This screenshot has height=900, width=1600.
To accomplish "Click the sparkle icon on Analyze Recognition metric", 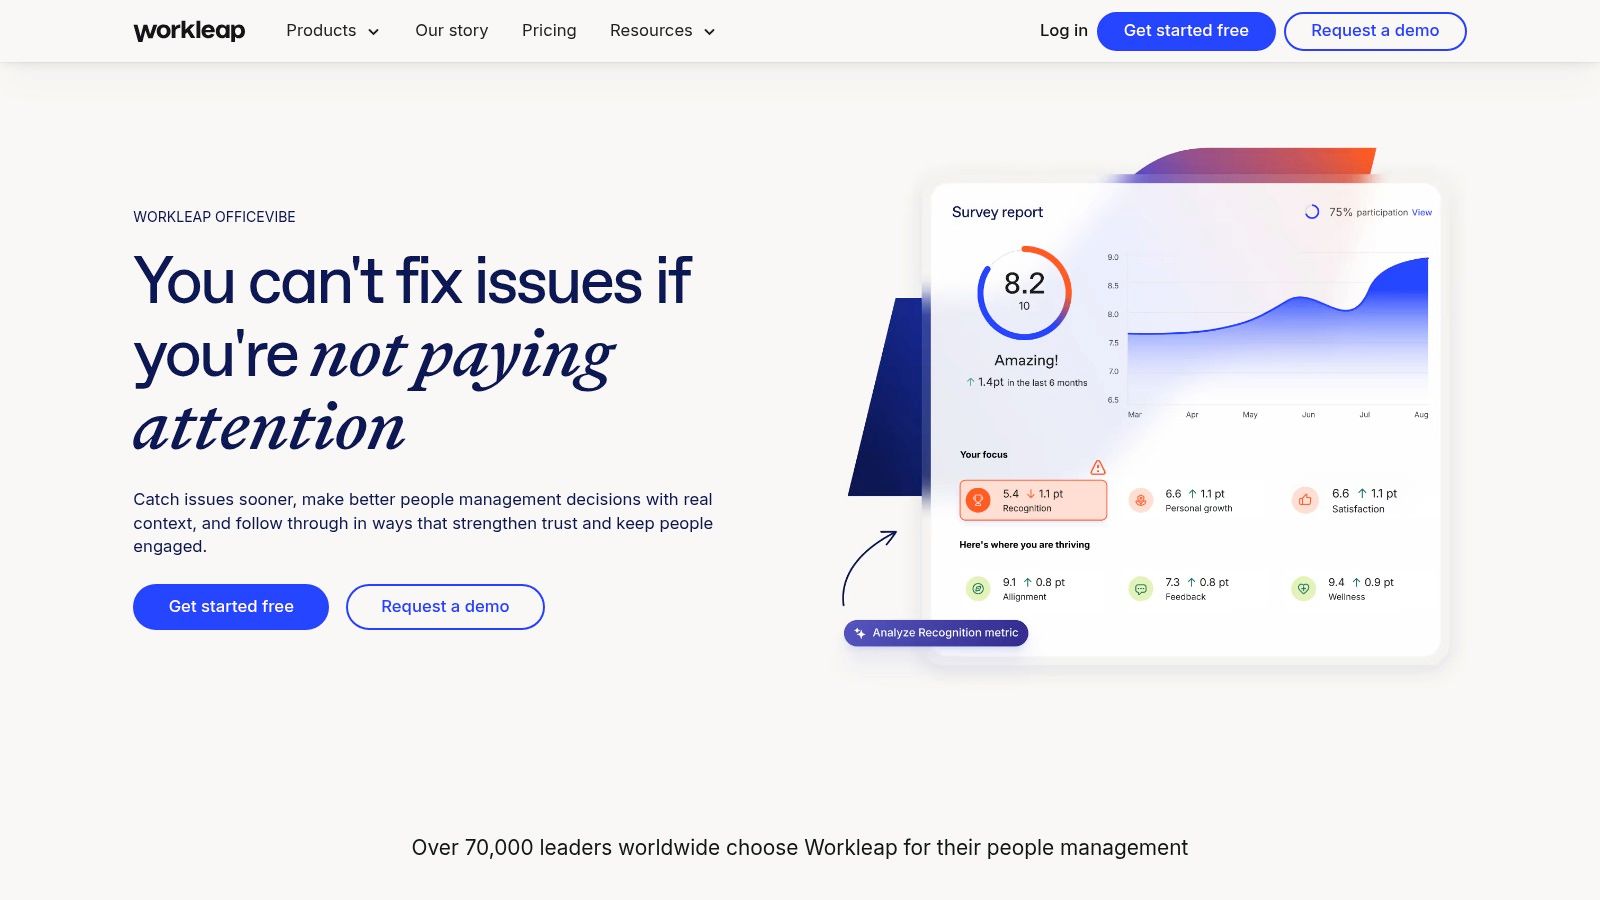I will click(859, 633).
